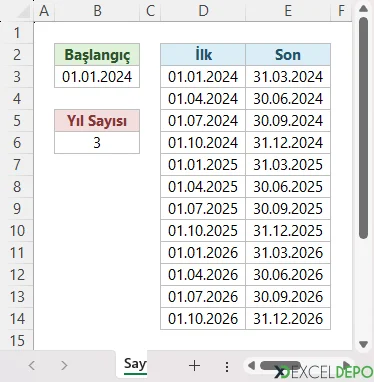374x382 pixels.
Task: Select column D header
Action: click(203, 11)
